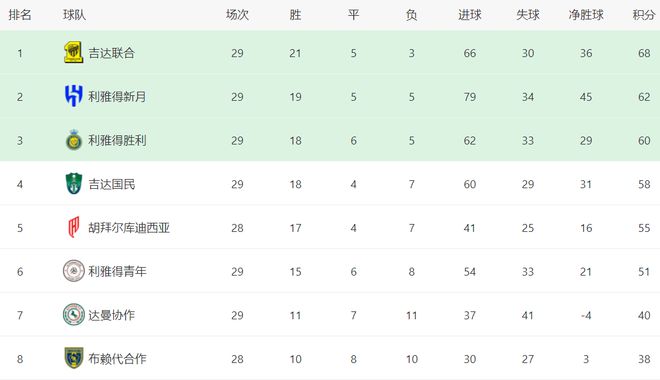Image resolution: width=660 pixels, height=380 pixels.
Task: Click the 利雅得胜利 team name
Action: [117, 141]
